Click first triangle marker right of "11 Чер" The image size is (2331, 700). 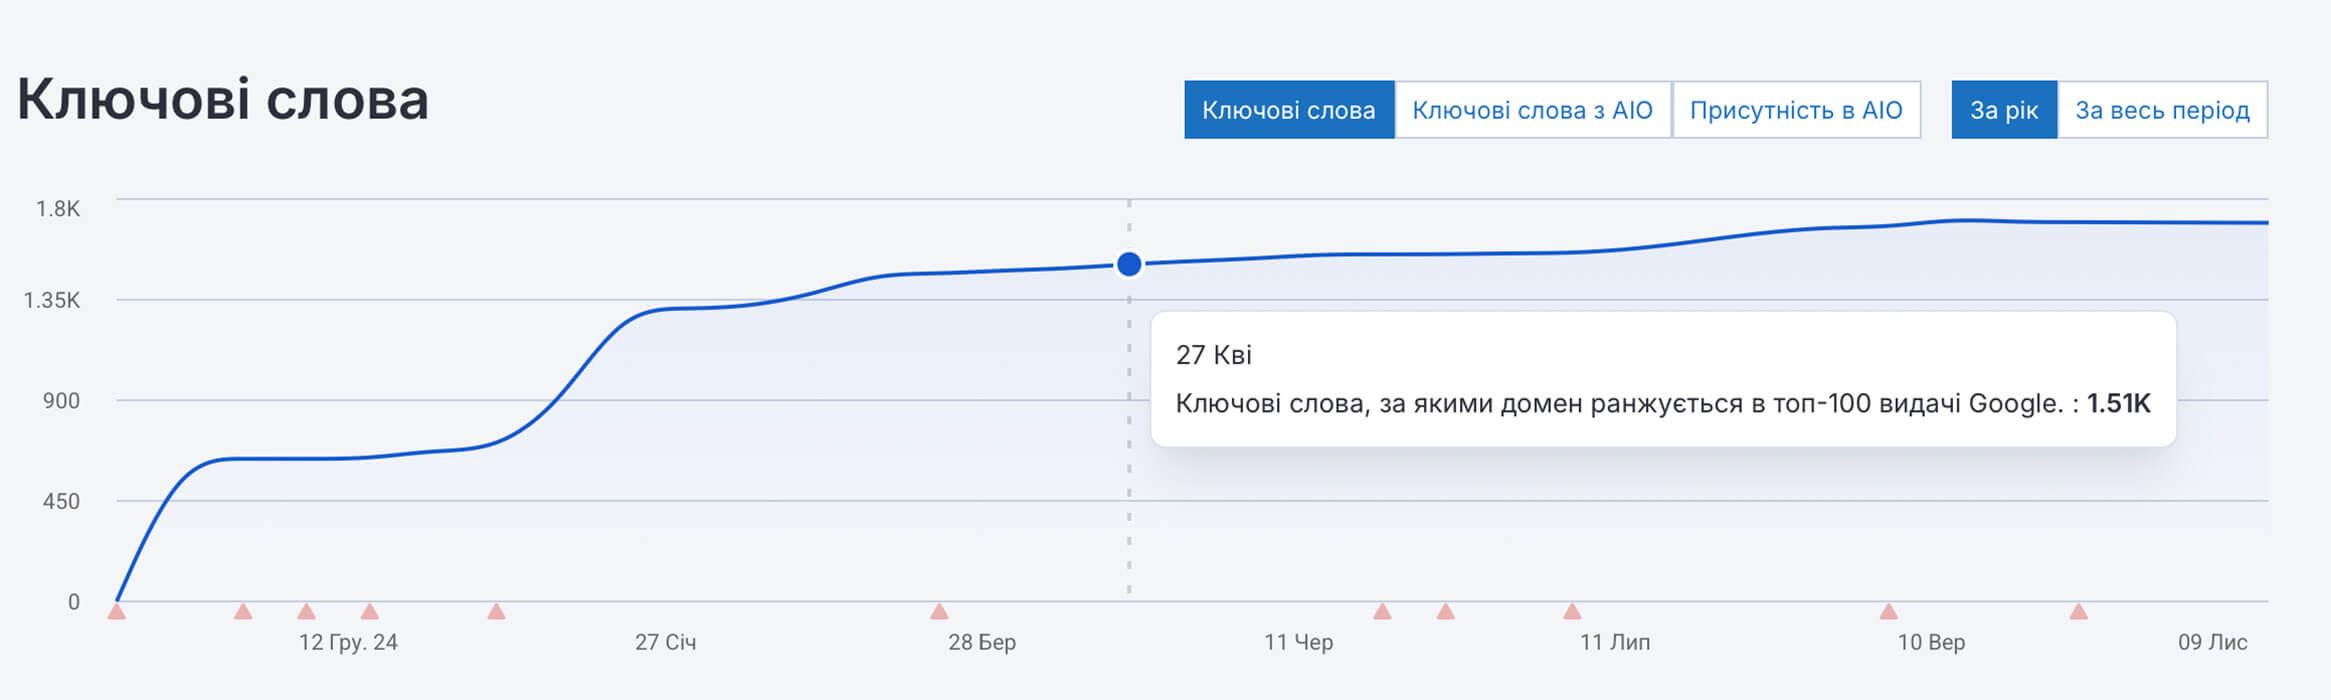point(1382,611)
